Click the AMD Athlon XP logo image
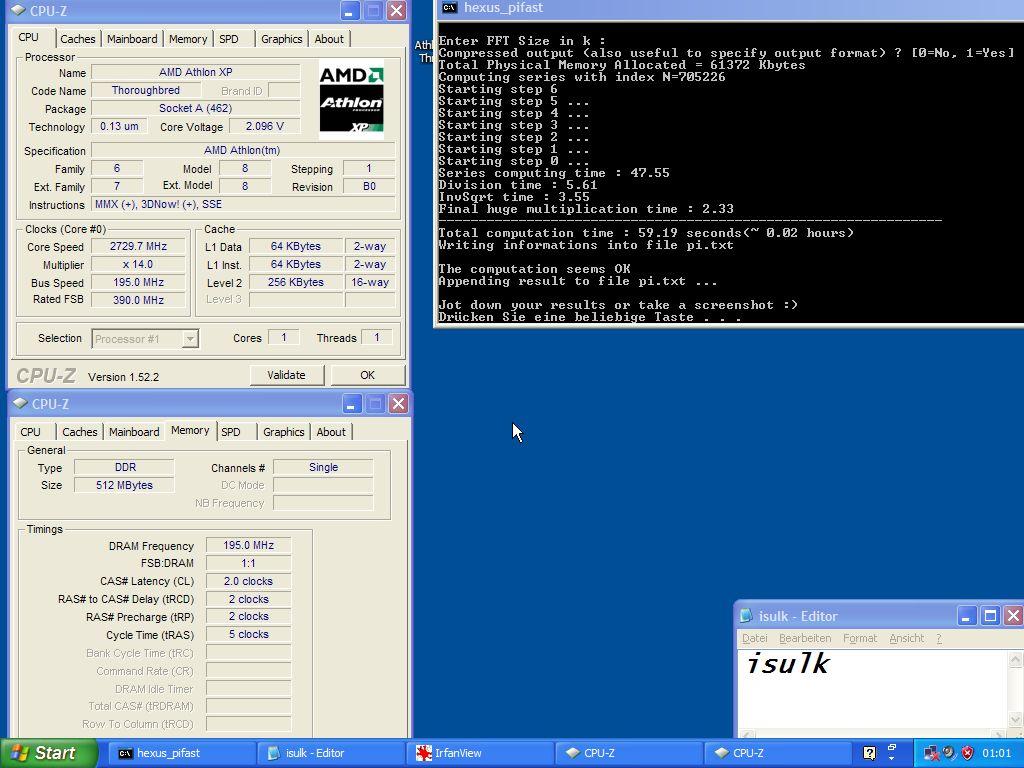This screenshot has width=1024, height=768. click(351, 99)
